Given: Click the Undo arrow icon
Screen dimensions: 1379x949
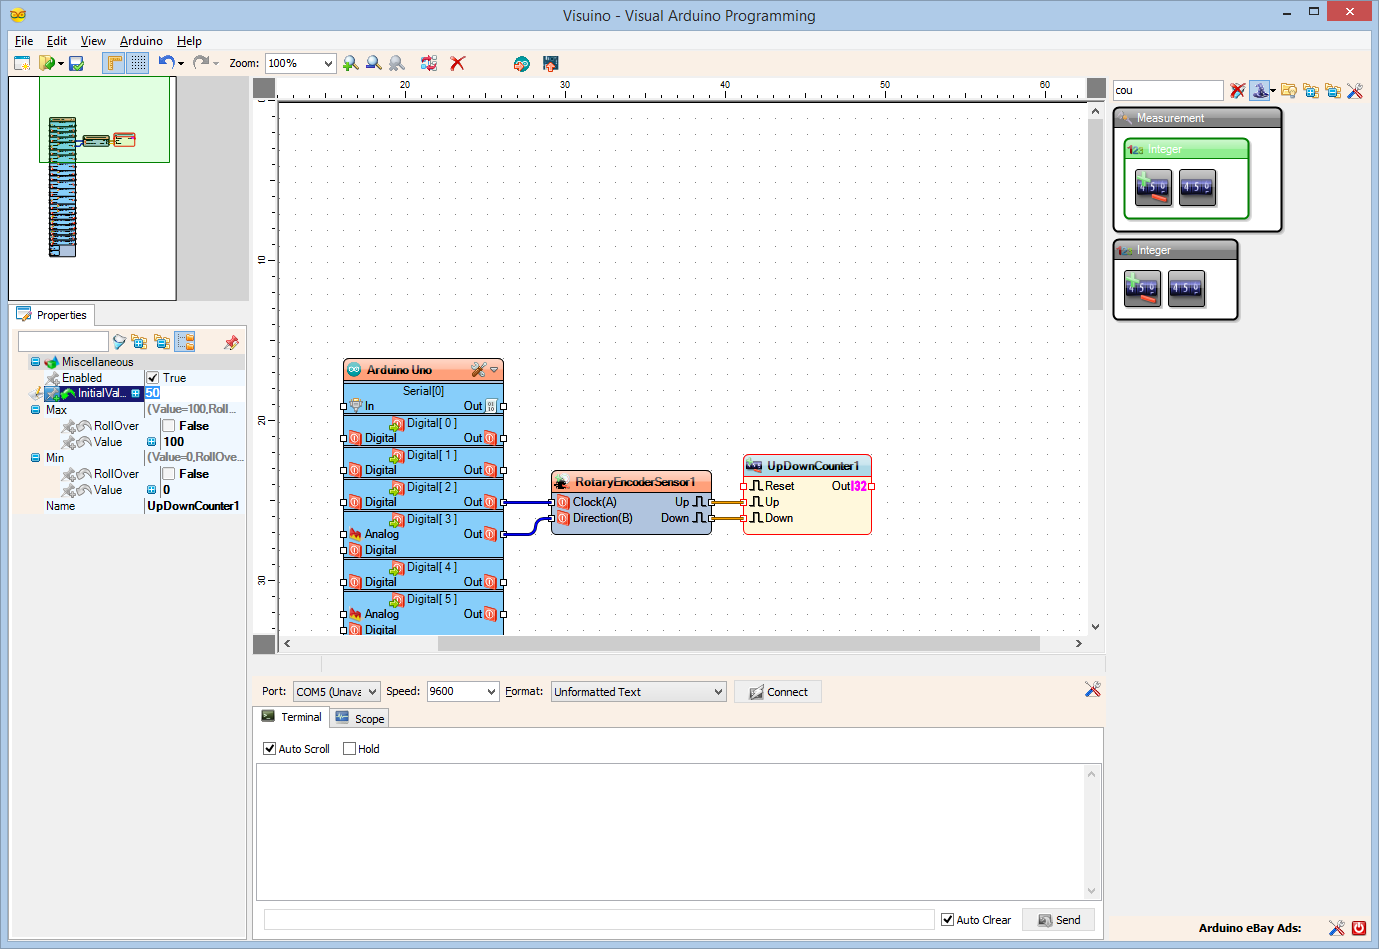Looking at the screenshot, I should pos(166,63).
